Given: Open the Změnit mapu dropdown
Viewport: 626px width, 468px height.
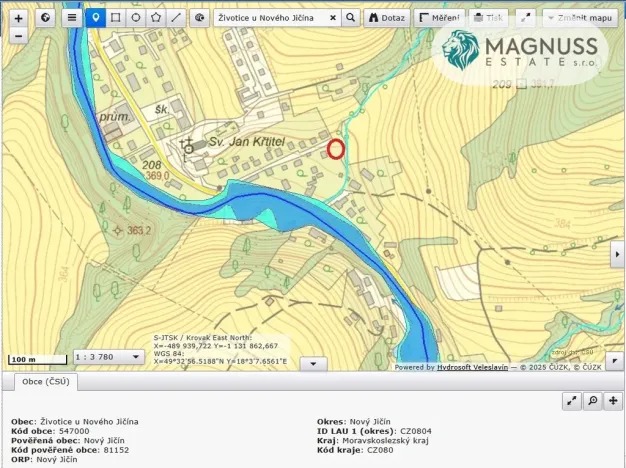Looking at the screenshot, I should 580,18.
